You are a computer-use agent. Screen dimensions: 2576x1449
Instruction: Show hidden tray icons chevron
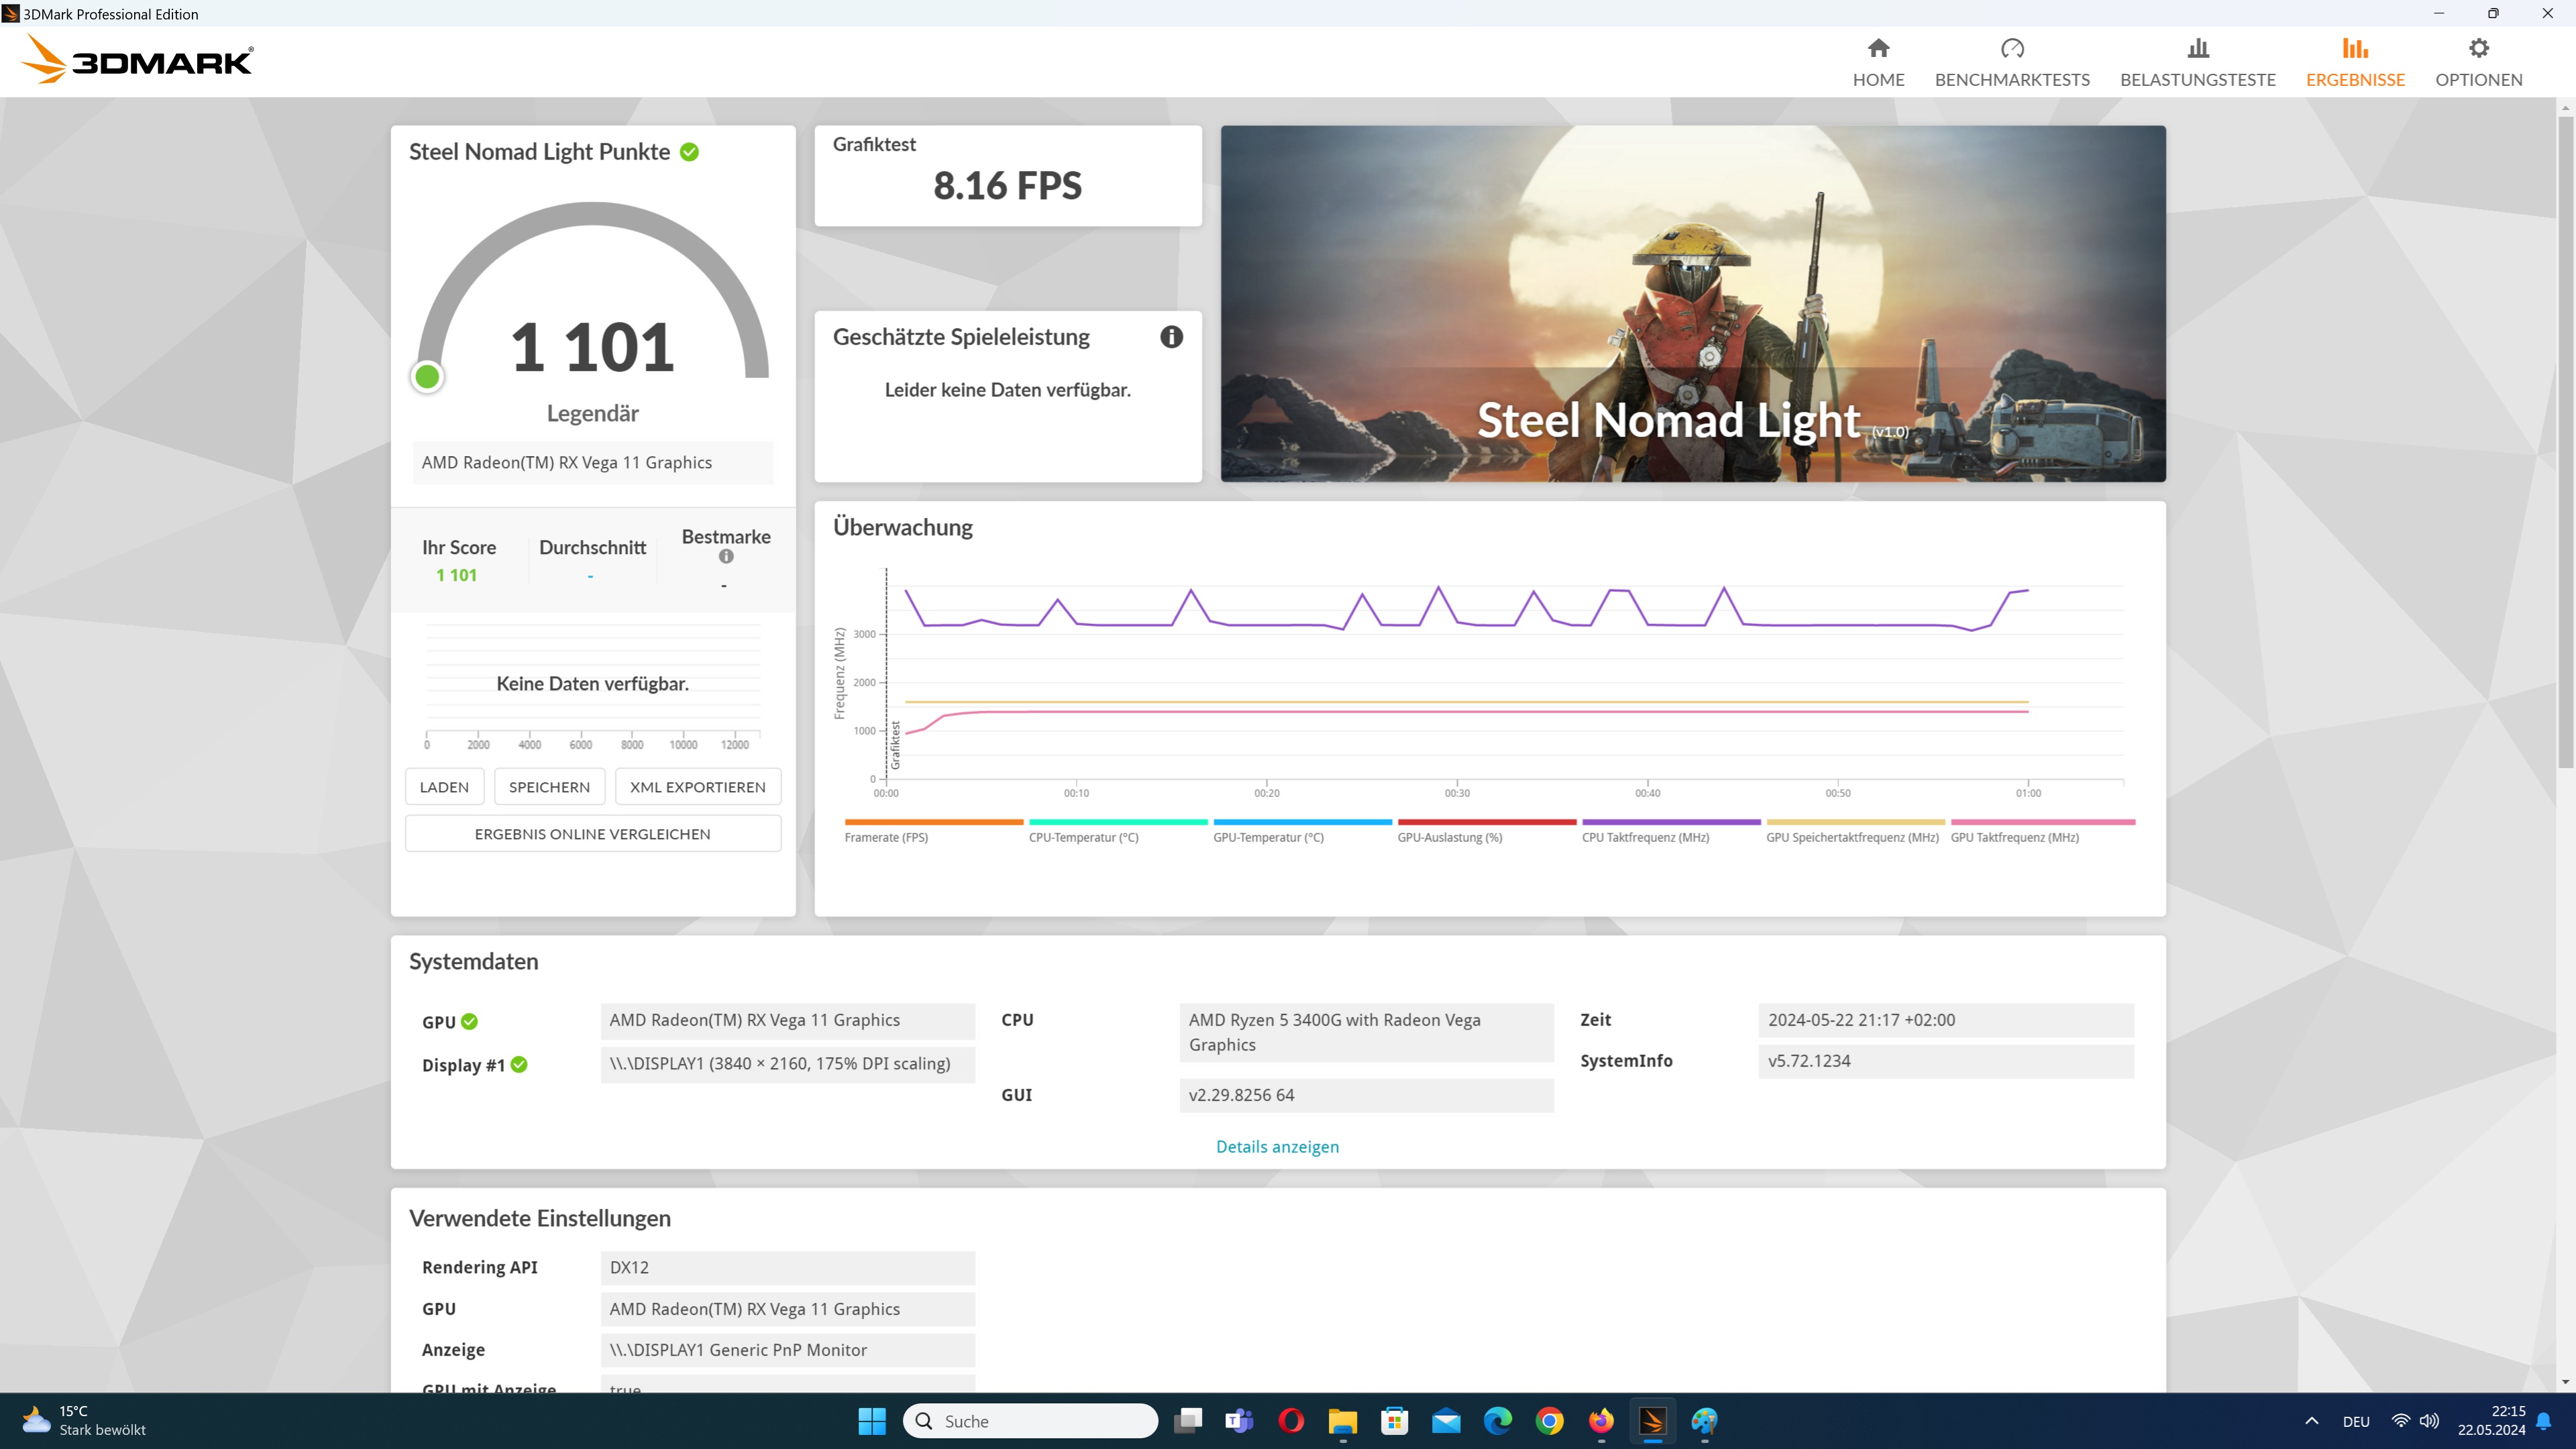tap(2311, 1421)
